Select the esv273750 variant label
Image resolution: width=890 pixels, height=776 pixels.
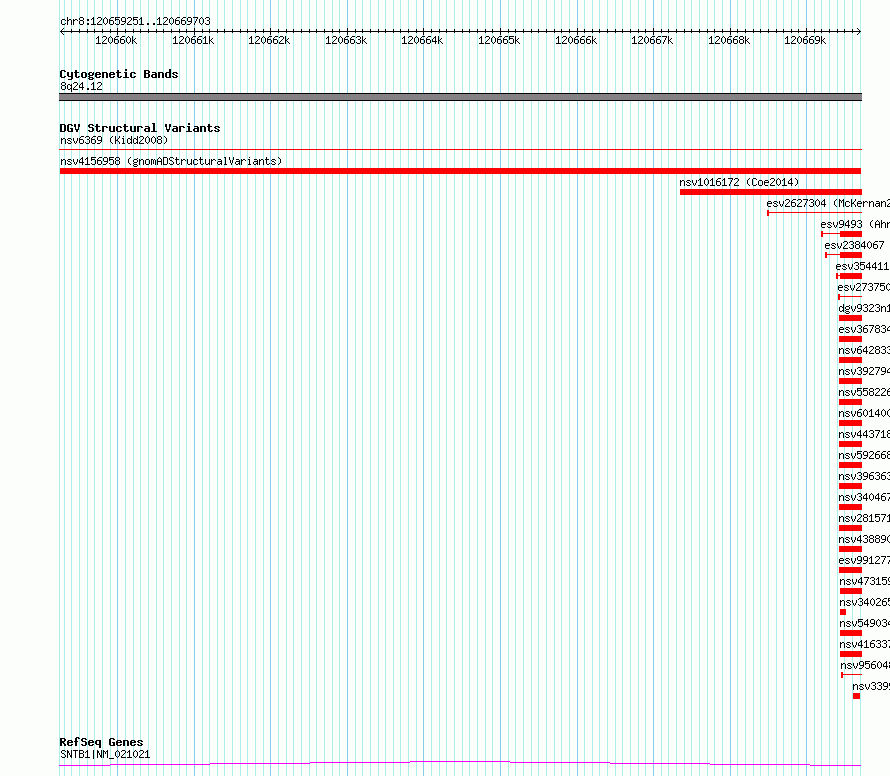coord(863,287)
